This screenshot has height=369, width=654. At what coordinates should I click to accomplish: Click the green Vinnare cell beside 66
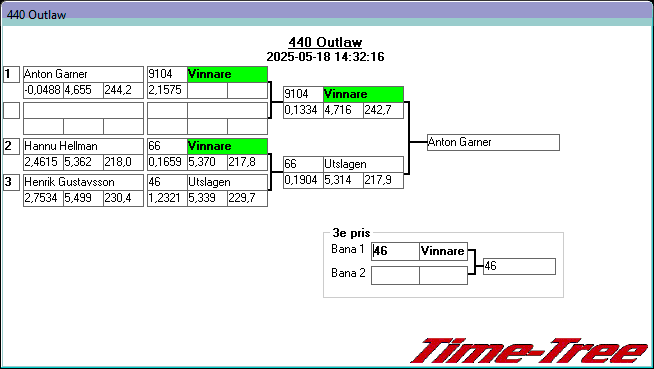point(227,146)
